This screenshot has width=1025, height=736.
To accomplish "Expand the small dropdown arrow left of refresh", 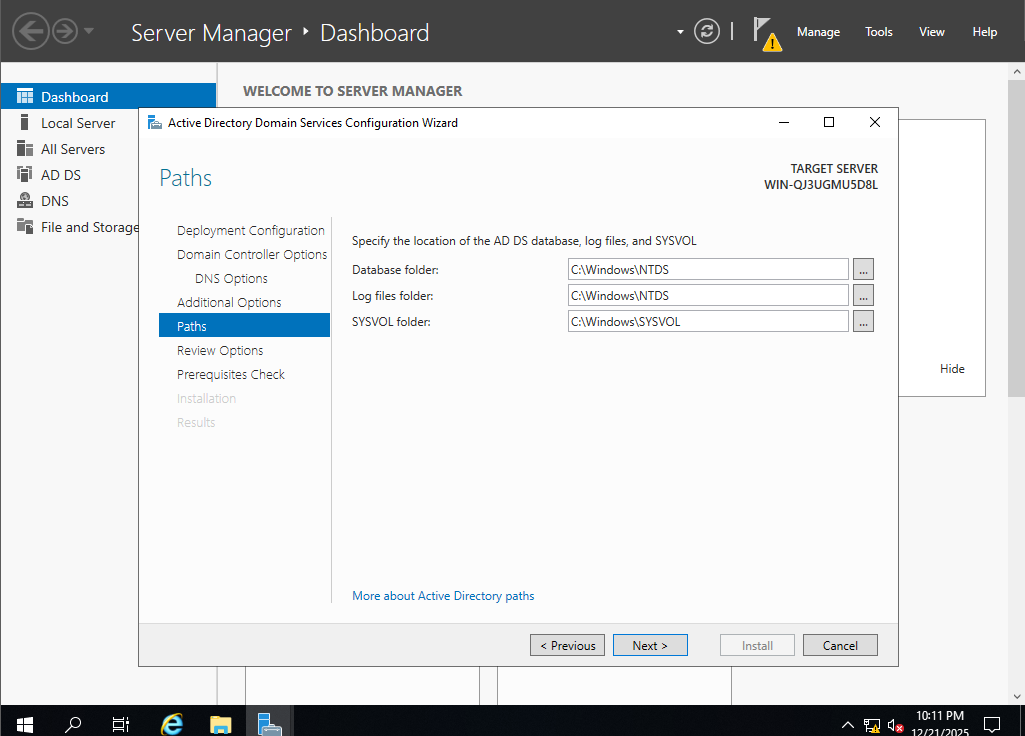I will [x=680, y=31].
